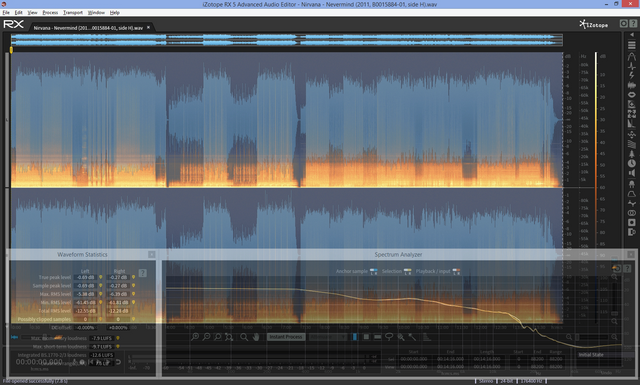The width and height of the screenshot is (640, 385).
Task: Close the Waveform Statistics panel
Action: click(x=151, y=254)
